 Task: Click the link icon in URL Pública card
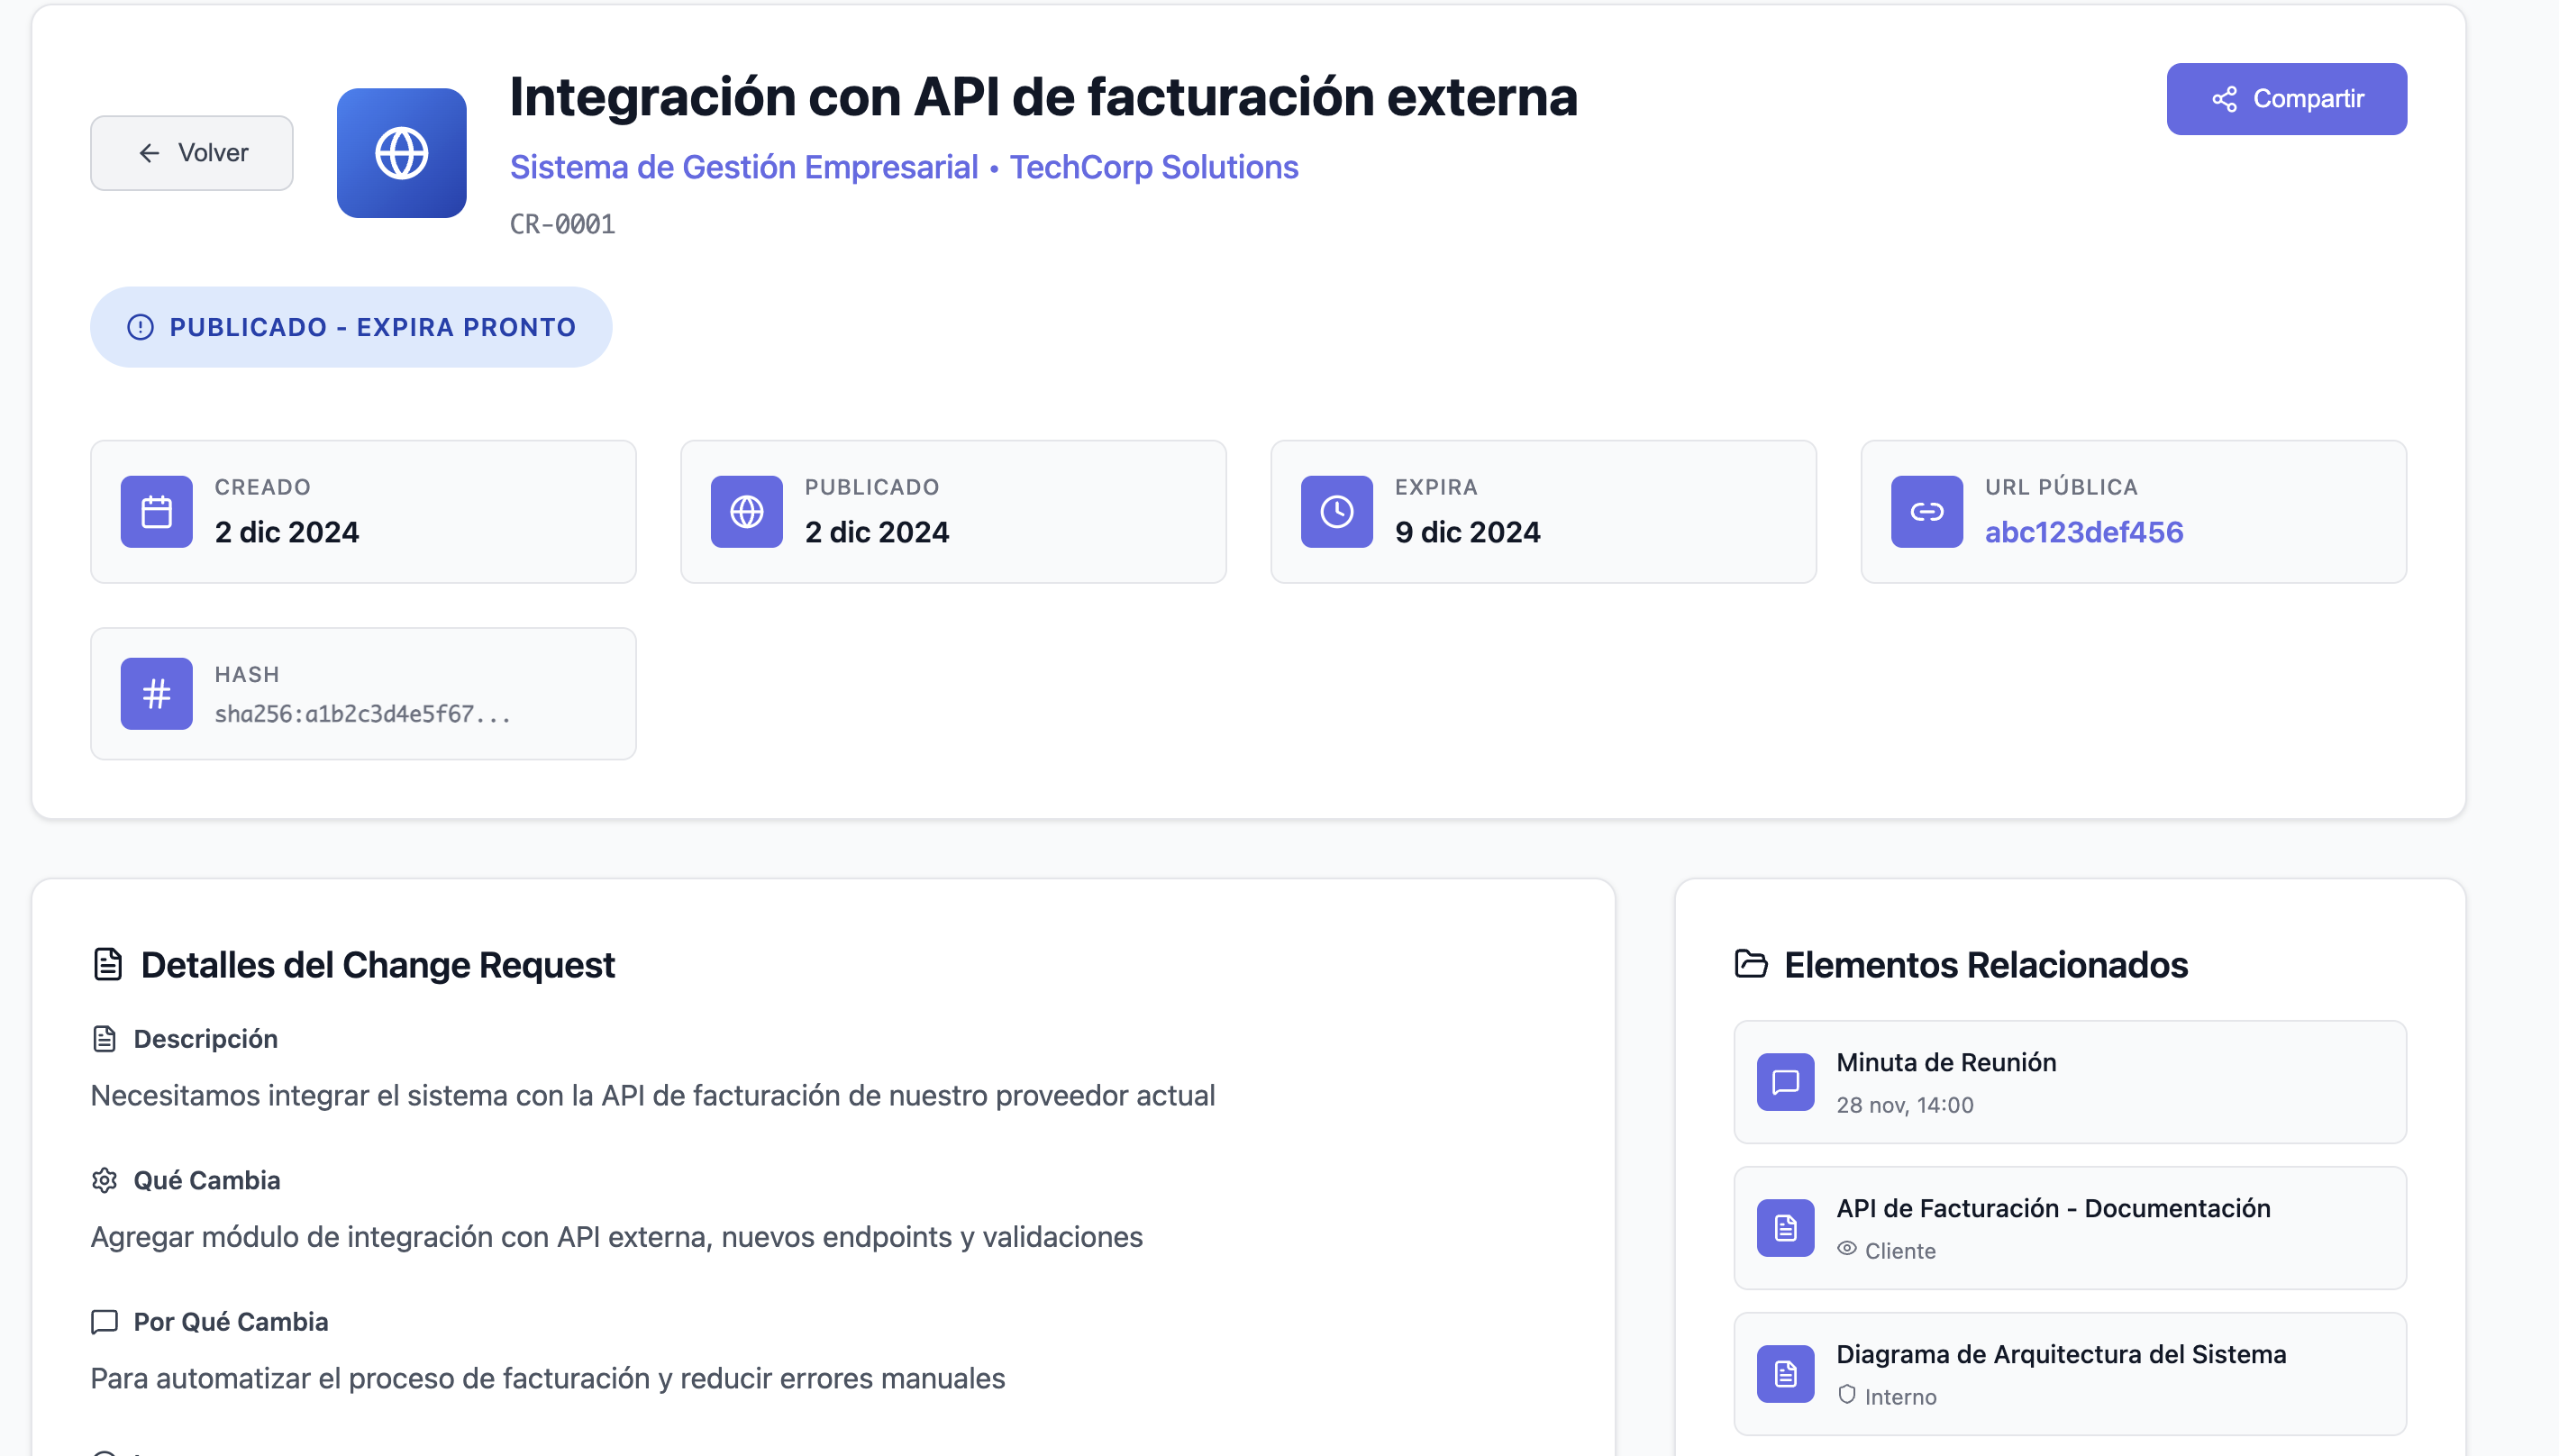1926,512
